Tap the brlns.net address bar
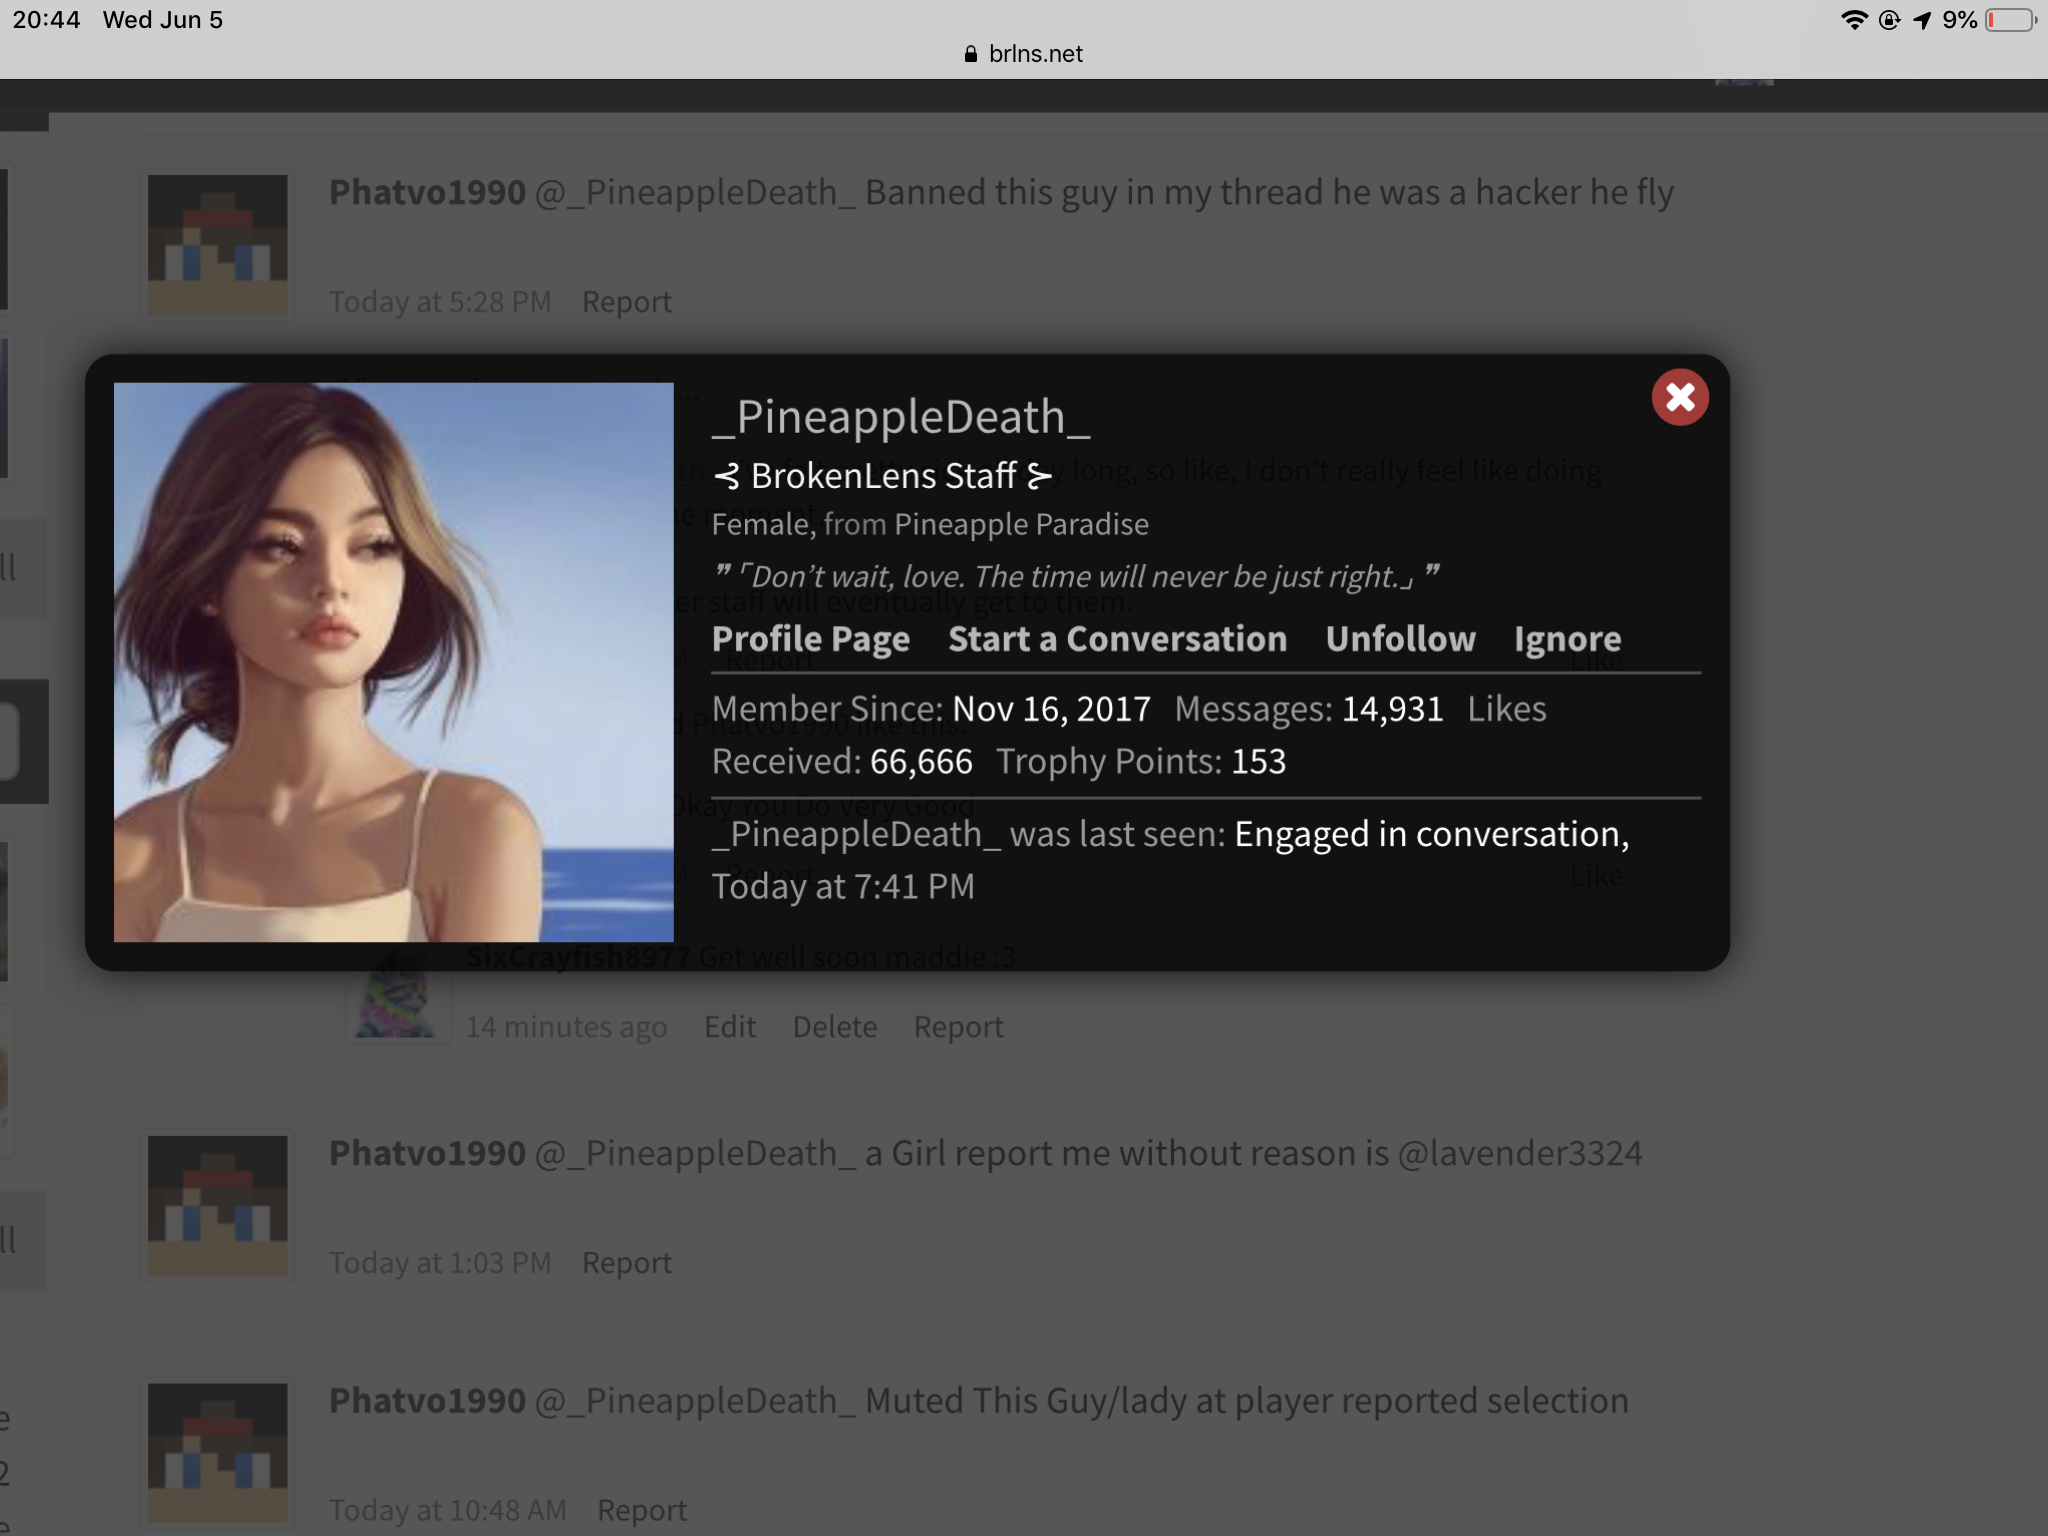The image size is (2048, 1536). 1024,54
